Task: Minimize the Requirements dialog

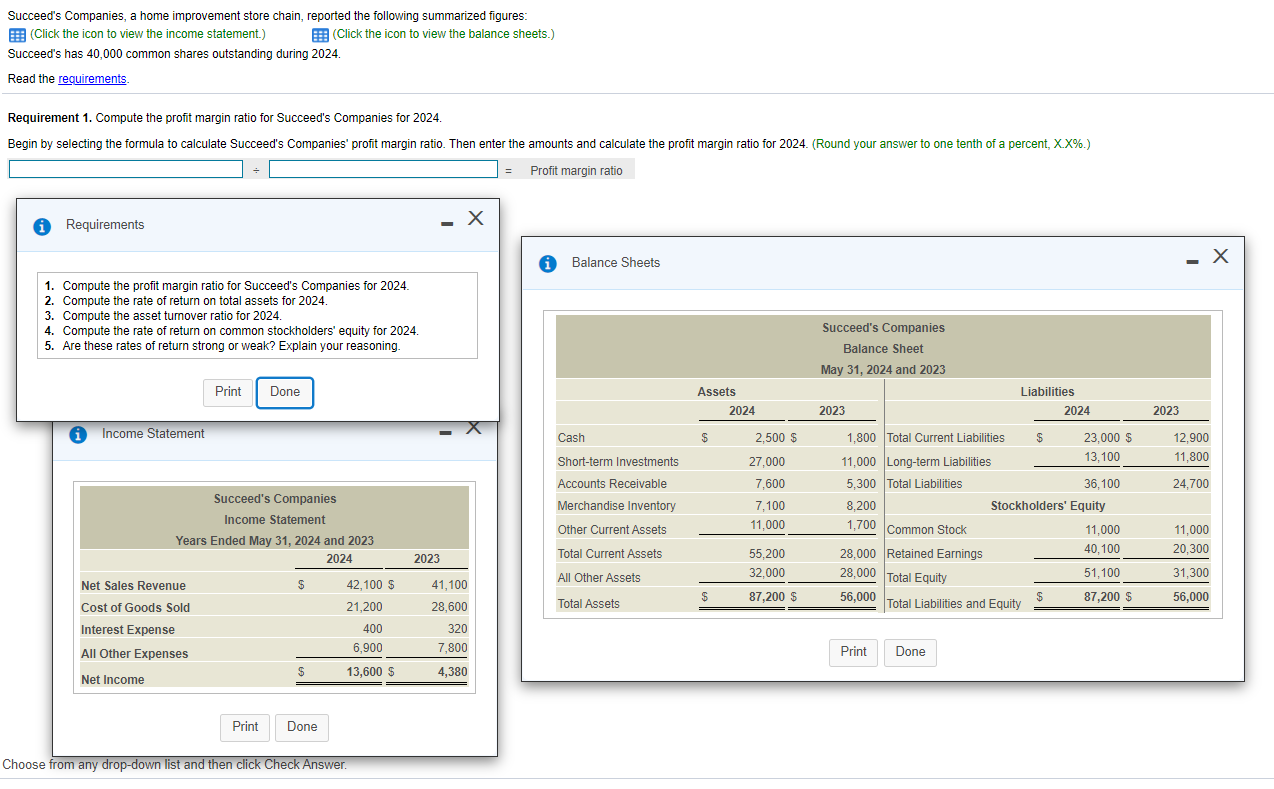Action: tap(446, 223)
